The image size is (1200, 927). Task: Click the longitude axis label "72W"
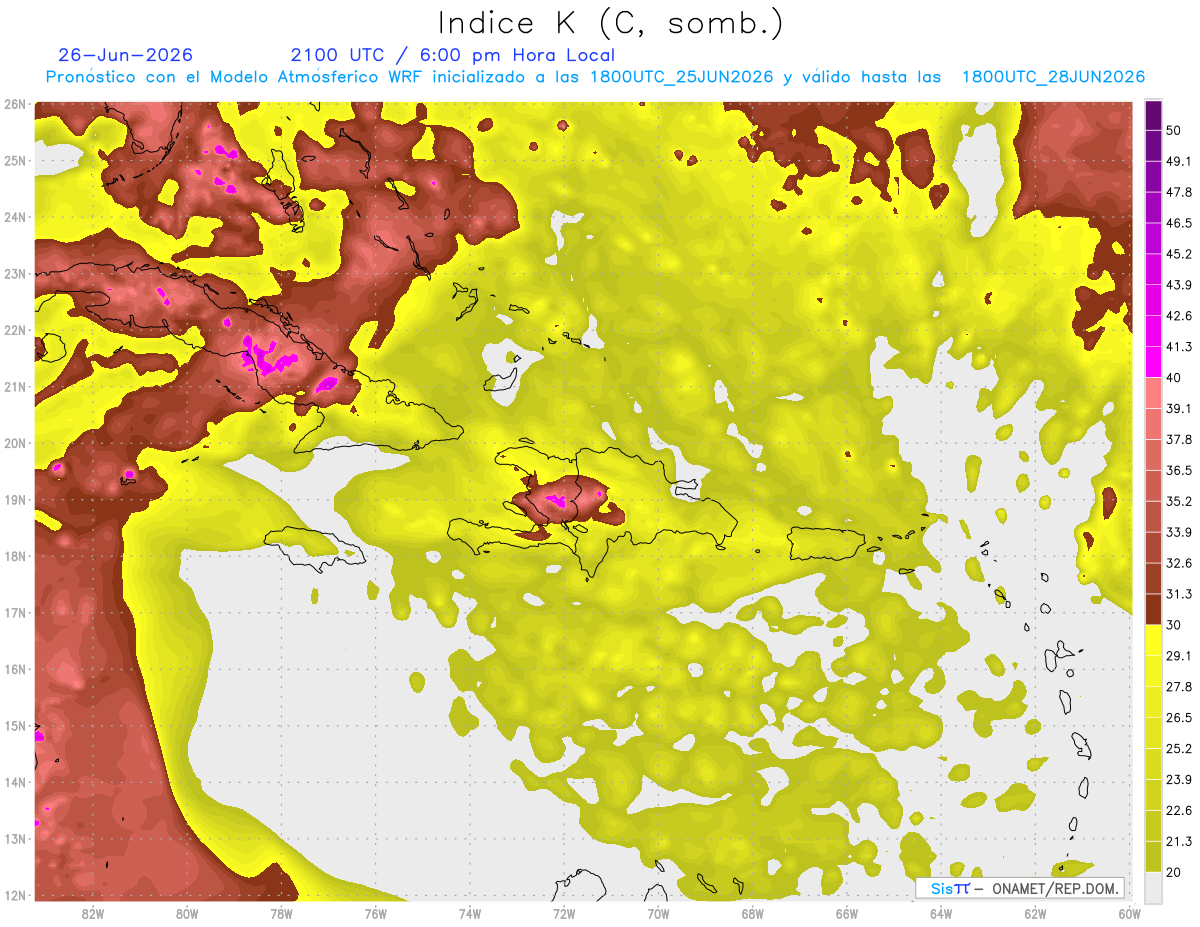click(563, 914)
